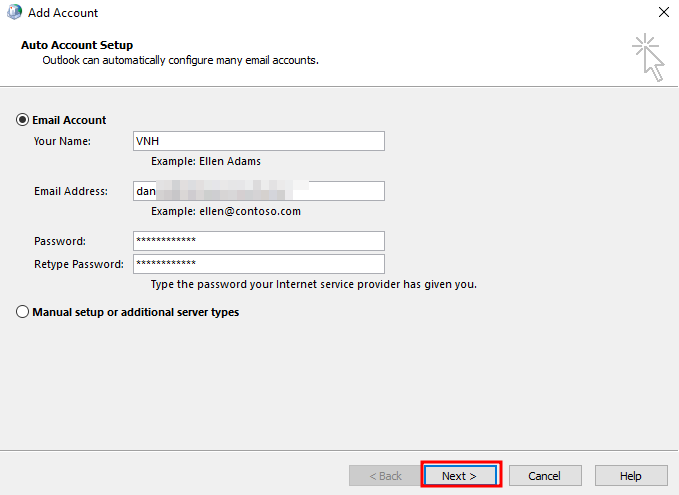Click the sparkle cursor icon in the header
The height and width of the screenshot is (495, 679).
tap(648, 56)
